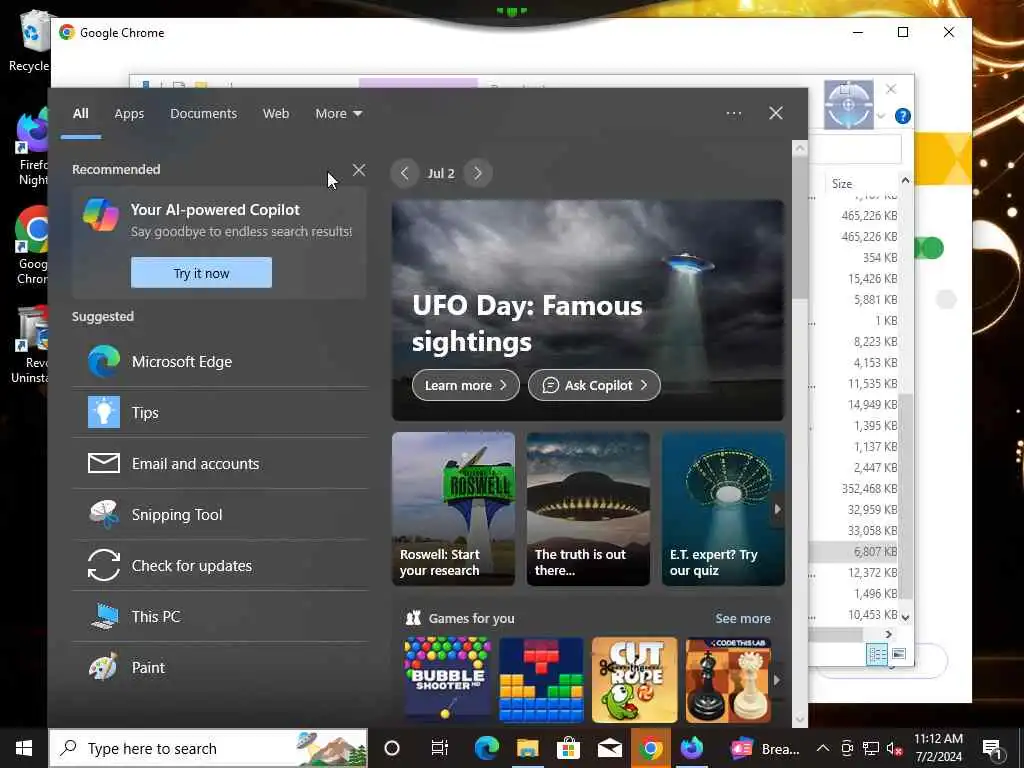Open Email and accounts settings
1024x768 pixels.
(219, 464)
